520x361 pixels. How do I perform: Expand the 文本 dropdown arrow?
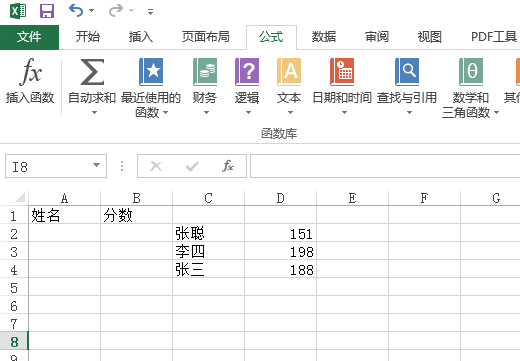[x=290, y=113]
